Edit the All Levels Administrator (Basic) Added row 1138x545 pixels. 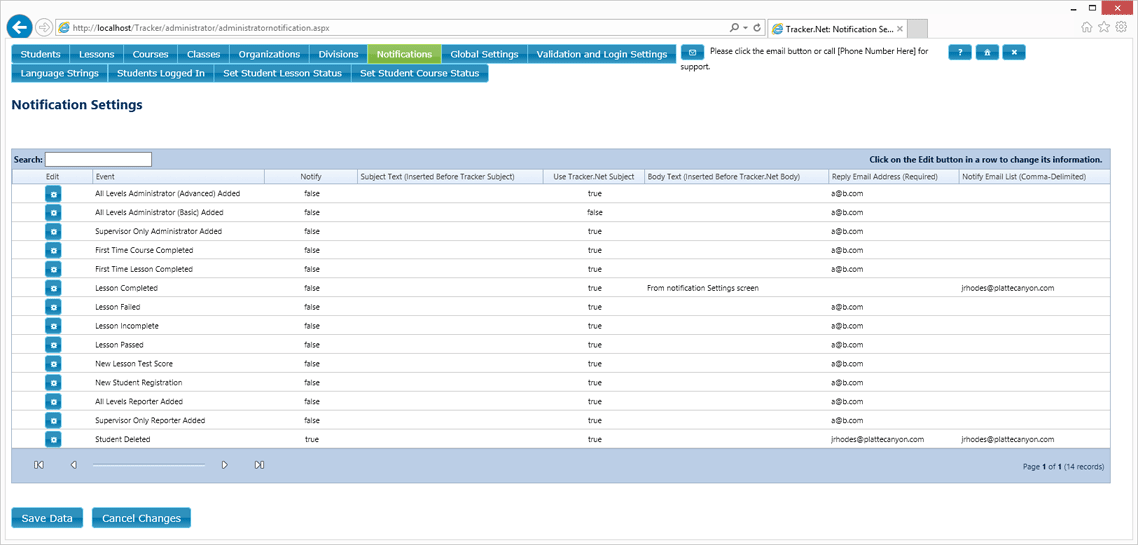coord(53,213)
